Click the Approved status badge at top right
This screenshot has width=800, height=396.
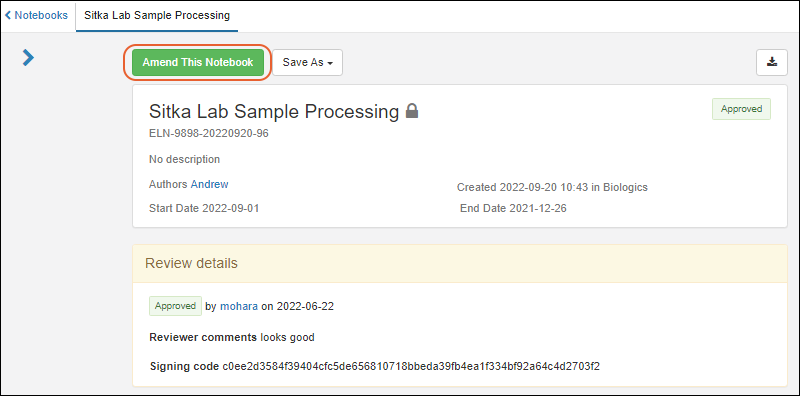pos(741,109)
